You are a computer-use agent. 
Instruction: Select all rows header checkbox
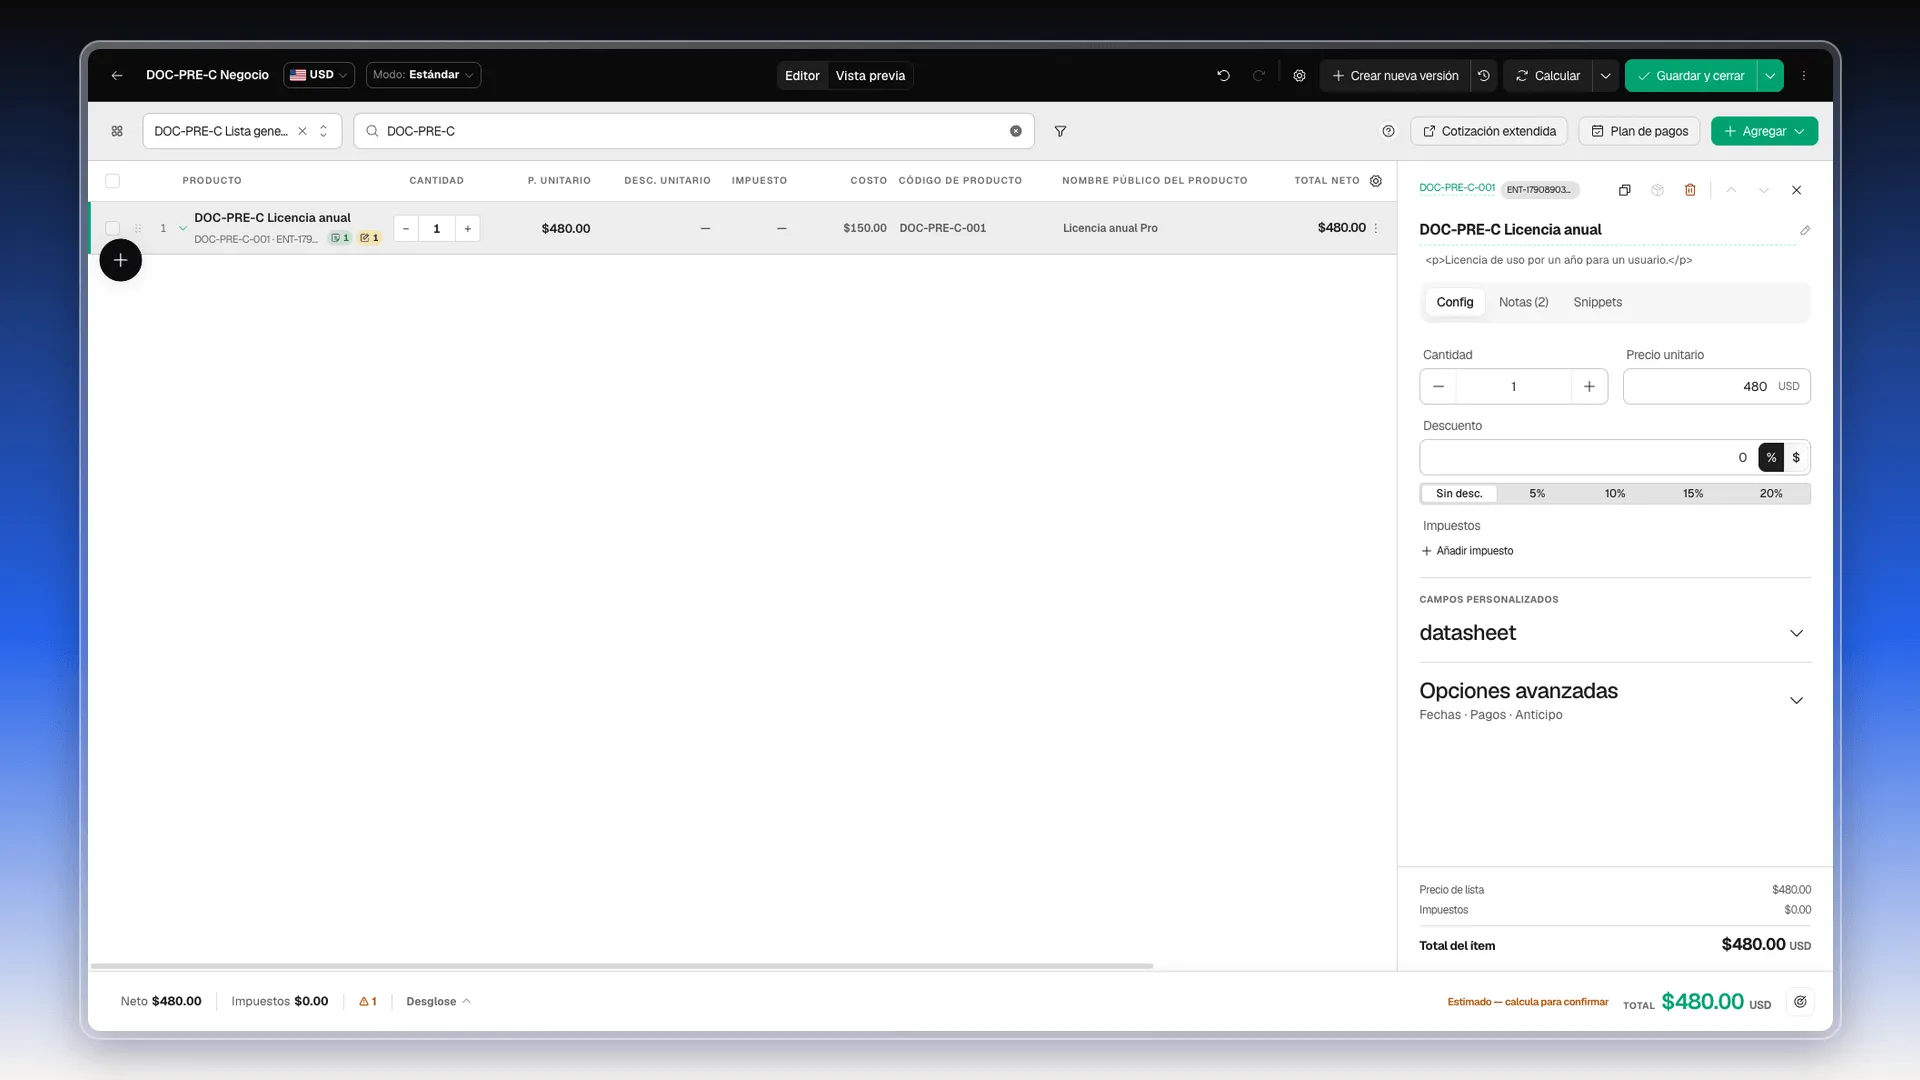point(112,181)
